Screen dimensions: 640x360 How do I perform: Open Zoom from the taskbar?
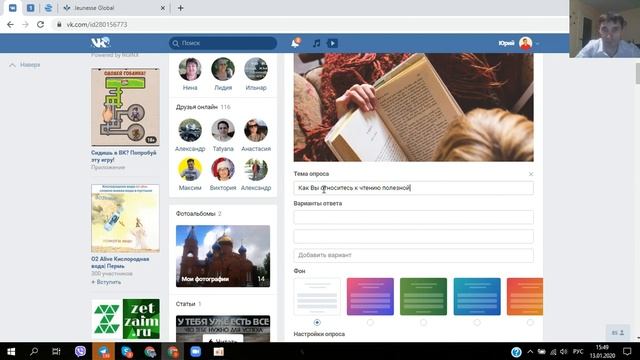(196, 351)
